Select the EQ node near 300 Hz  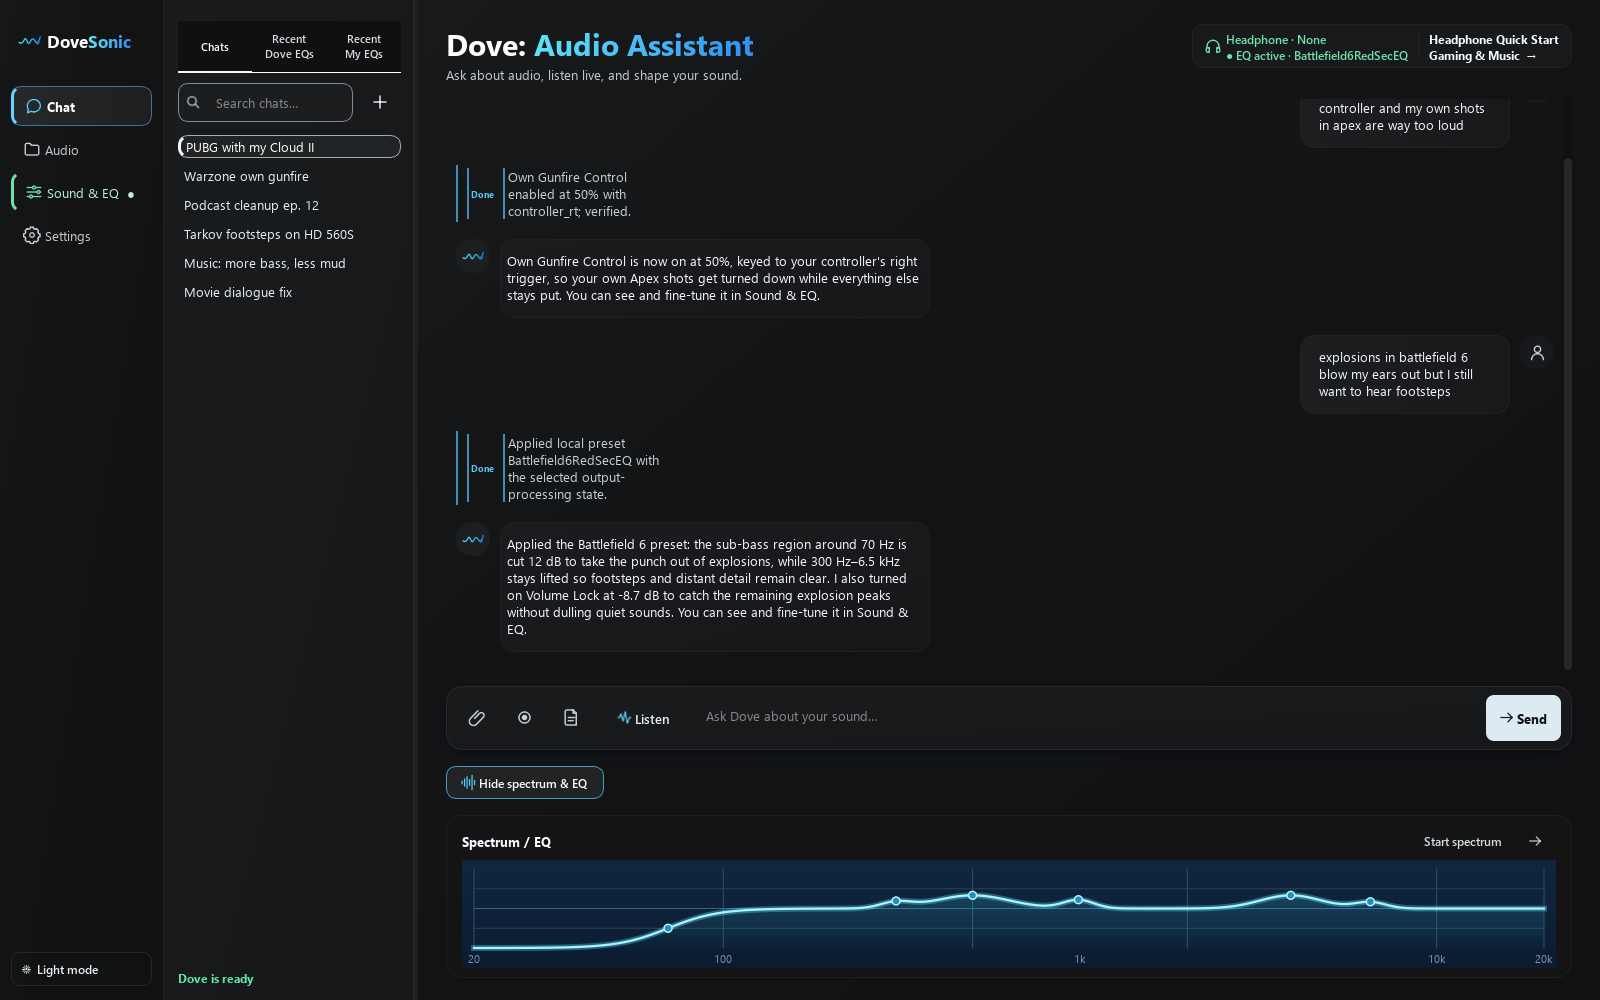click(896, 901)
